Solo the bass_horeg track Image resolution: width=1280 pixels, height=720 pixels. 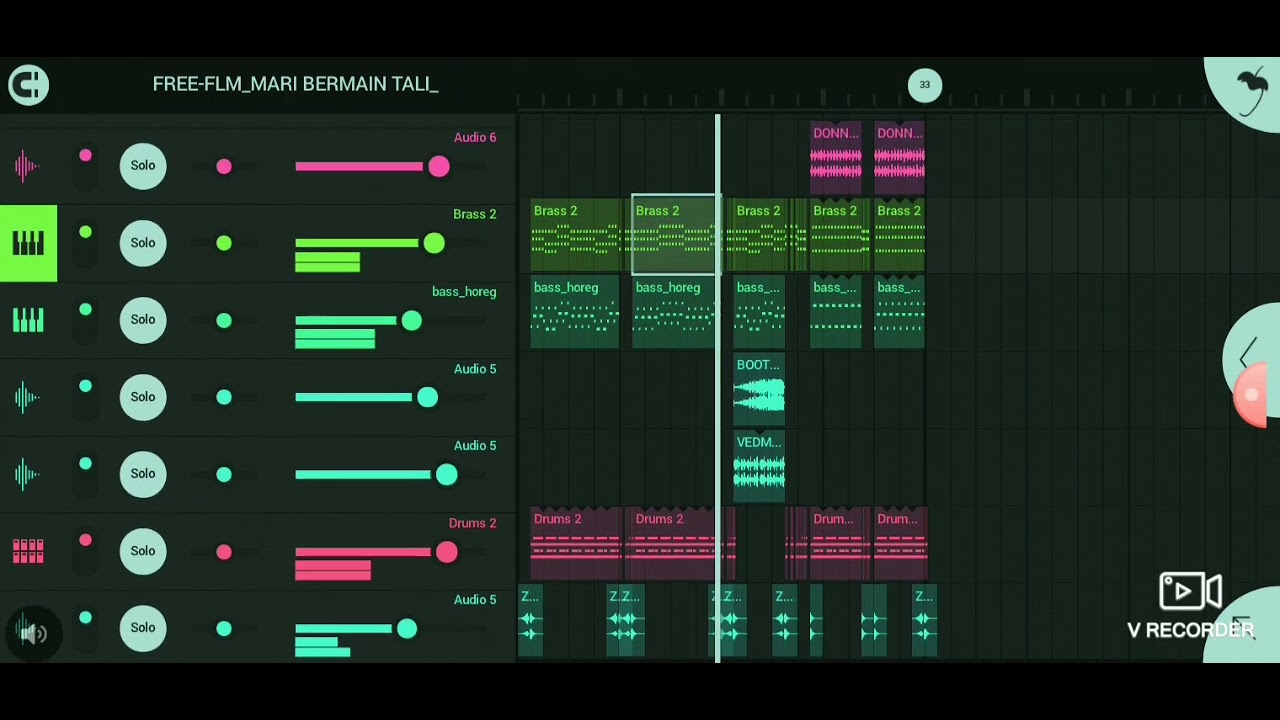coord(143,320)
